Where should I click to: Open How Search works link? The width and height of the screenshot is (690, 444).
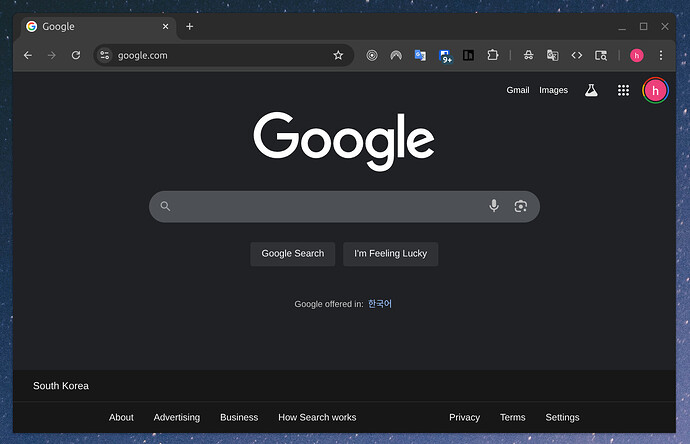tap(317, 417)
